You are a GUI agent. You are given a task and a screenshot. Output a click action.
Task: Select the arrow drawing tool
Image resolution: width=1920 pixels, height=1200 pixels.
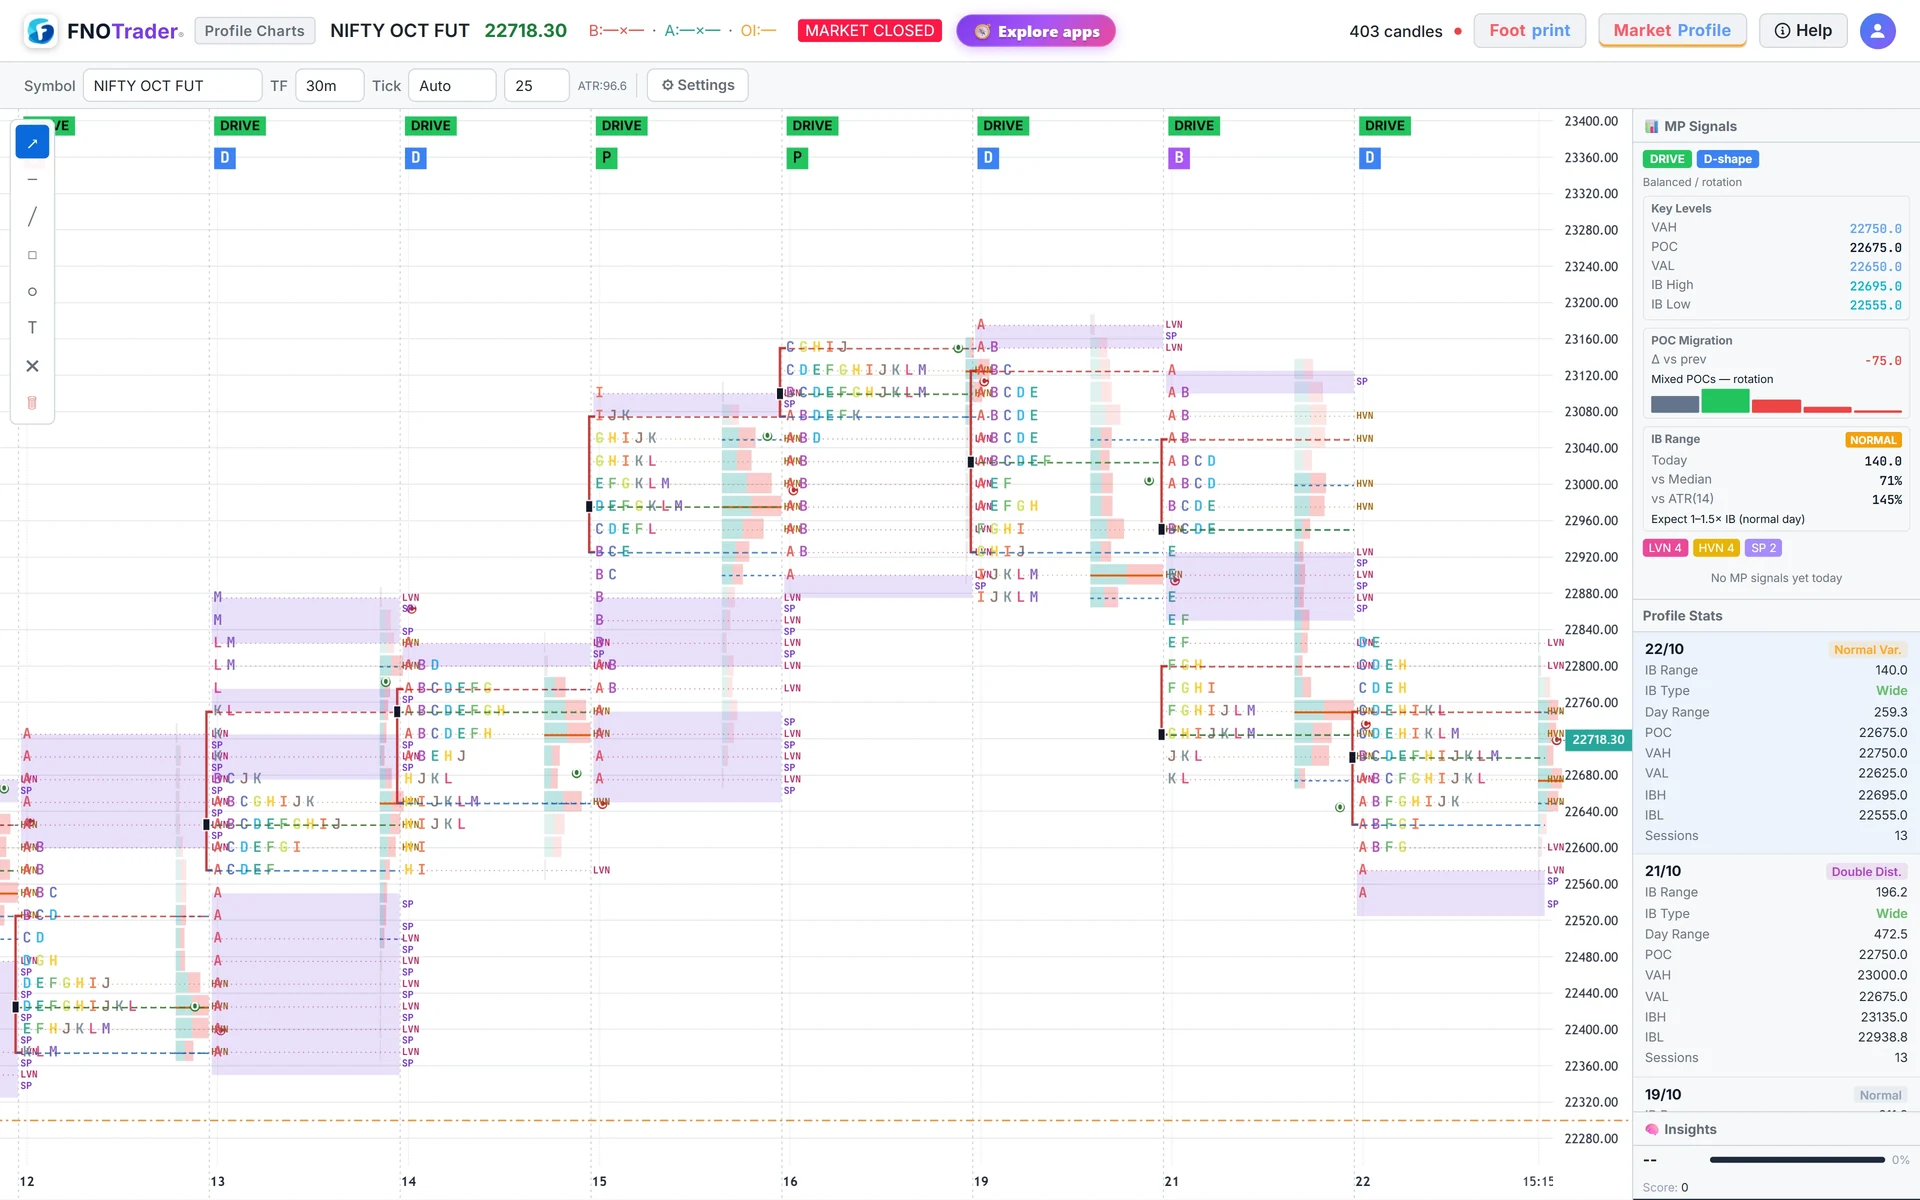tap(32, 143)
